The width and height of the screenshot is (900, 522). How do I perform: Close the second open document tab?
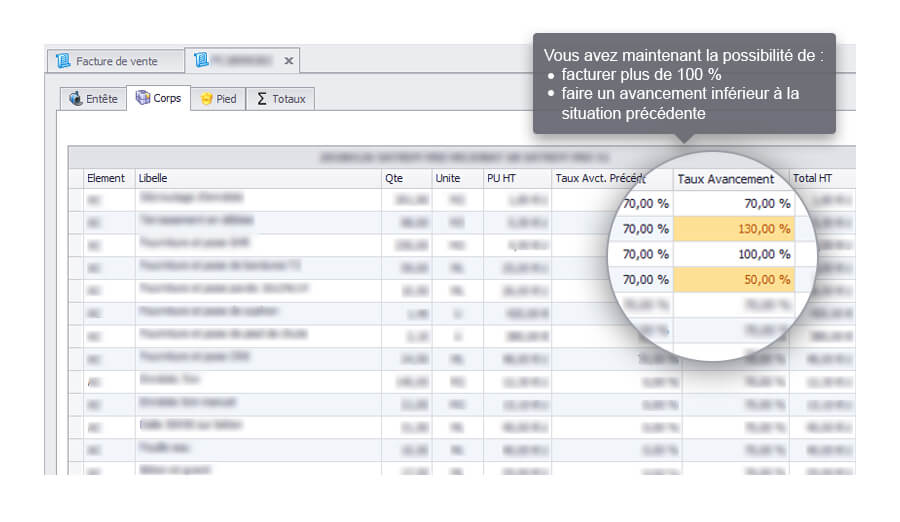pyautogui.click(x=289, y=61)
